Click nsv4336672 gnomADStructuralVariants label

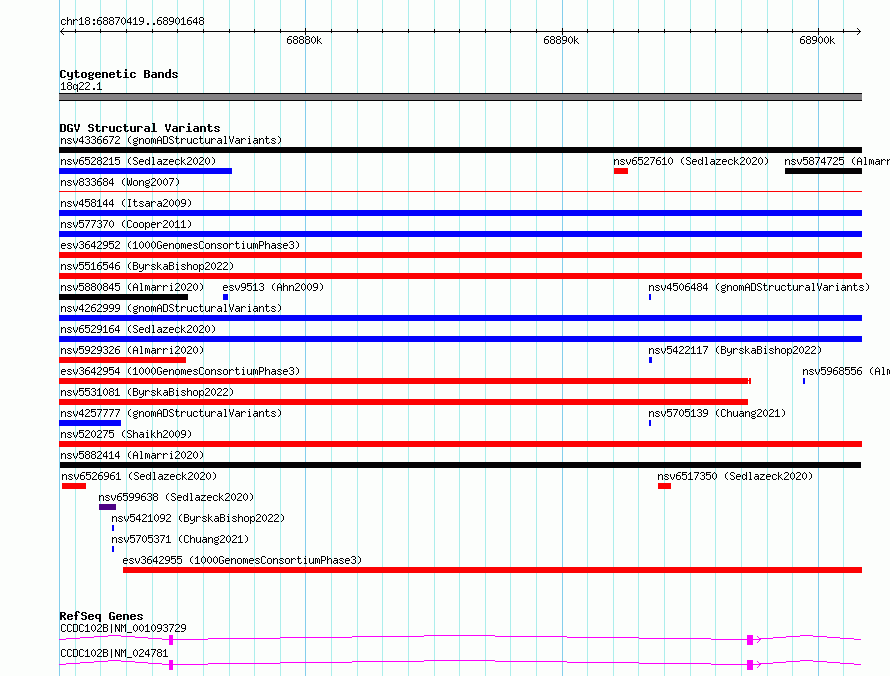click(x=171, y=140)
